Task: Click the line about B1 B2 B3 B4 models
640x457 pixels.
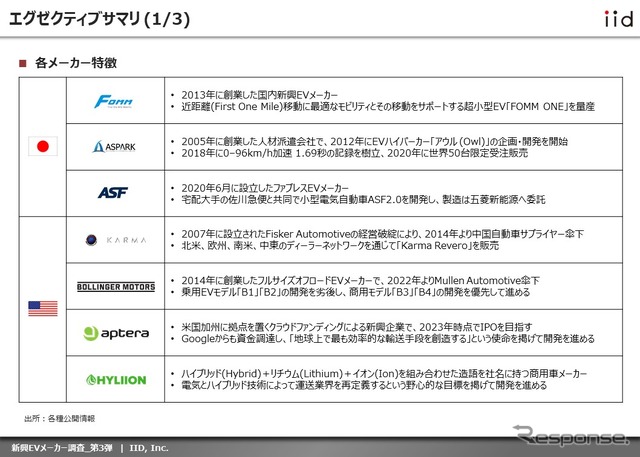Action: (x=356, y=293)
